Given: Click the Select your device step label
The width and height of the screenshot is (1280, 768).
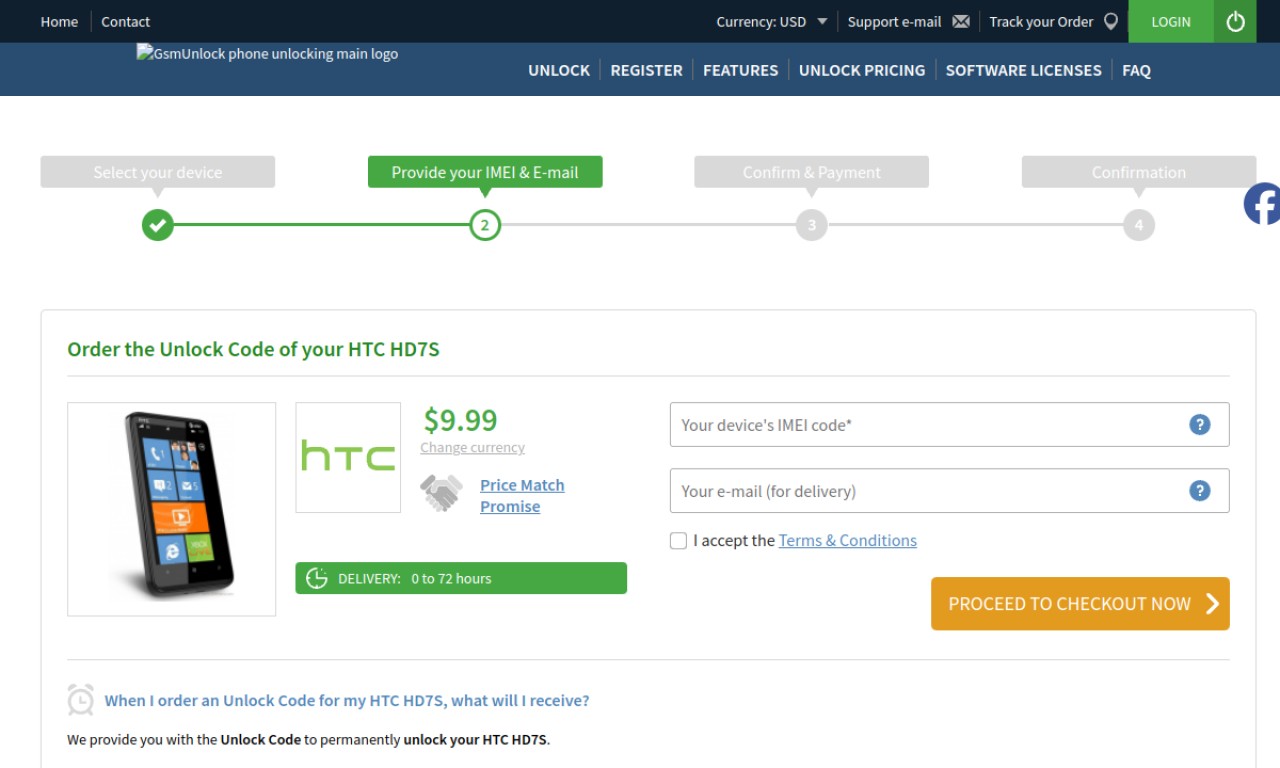Looking at the screenshot, I should 157,172.
